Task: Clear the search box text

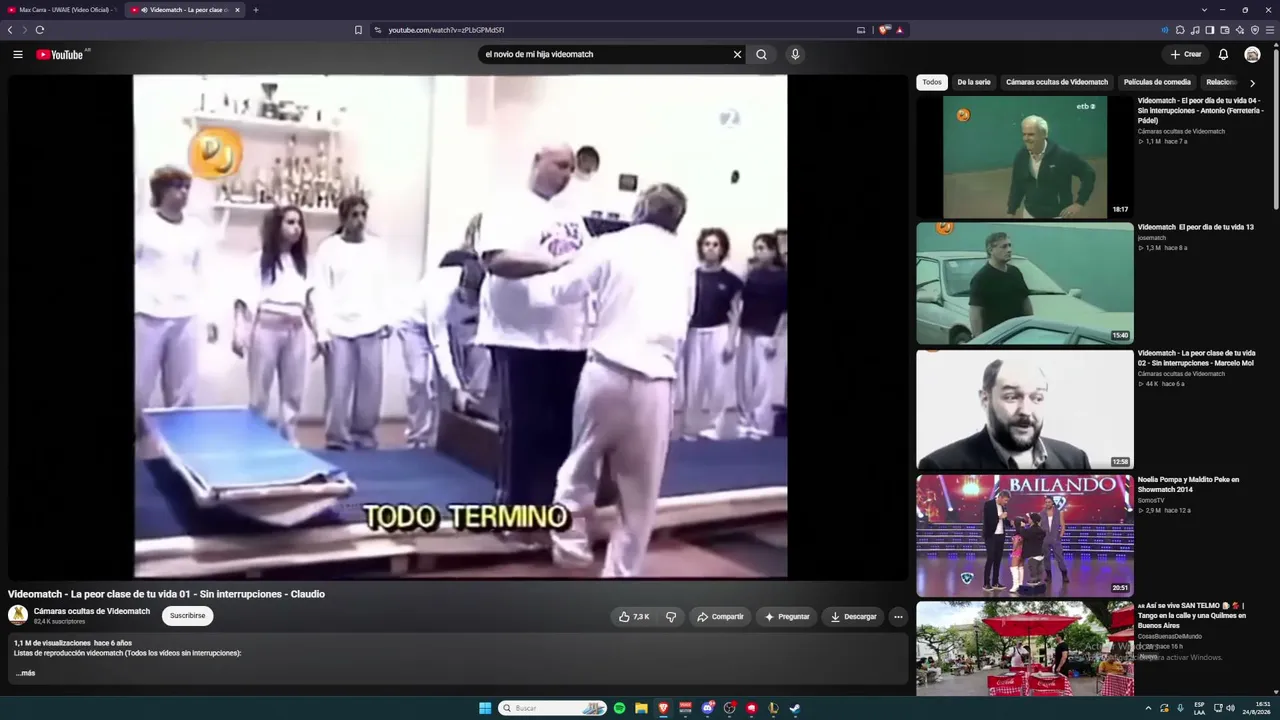Action: (737, 55)
